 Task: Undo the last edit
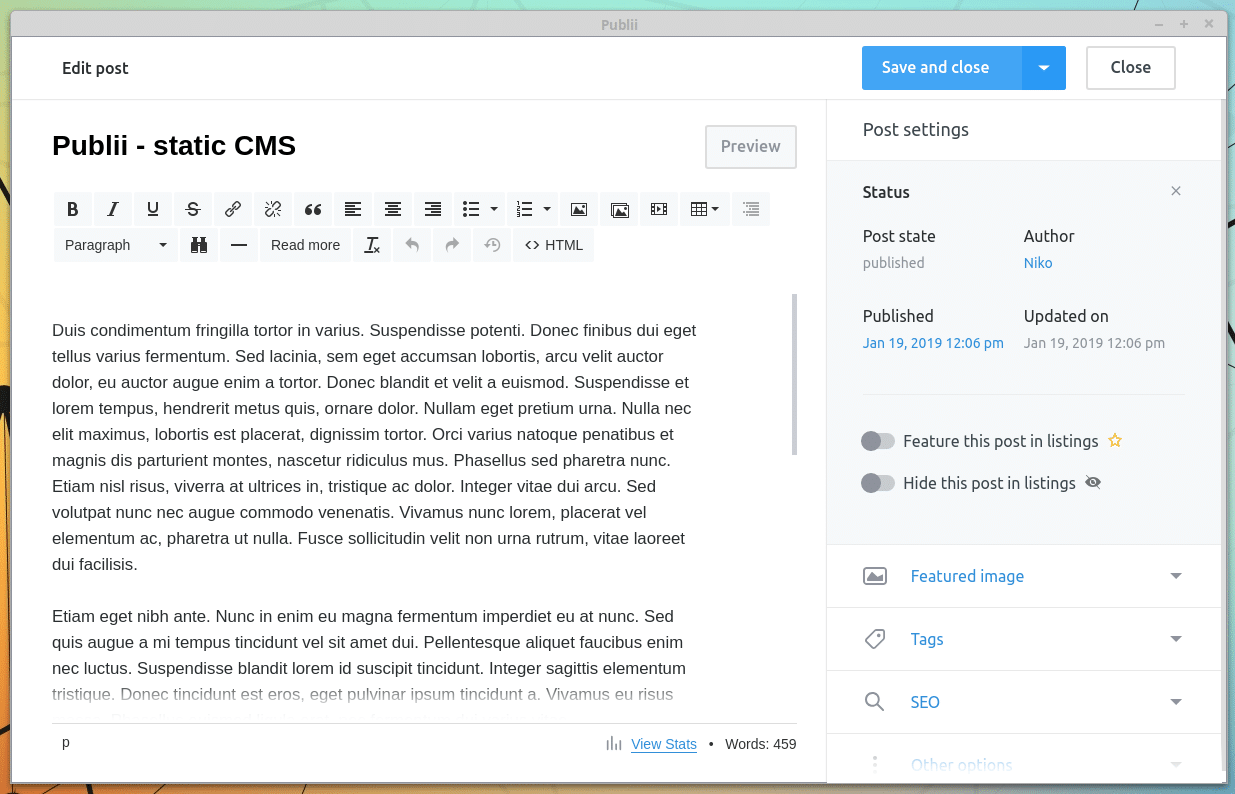pyautogui.click(x=412, y=245)
